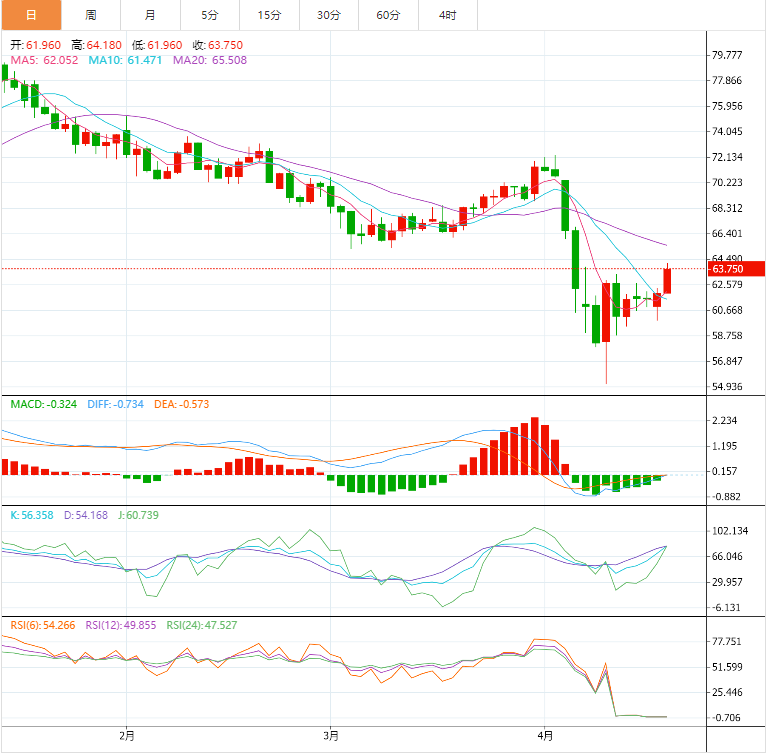768x754 pixels.
Task: Click the MA5: 62.052 label
Action: click(45, 60)
